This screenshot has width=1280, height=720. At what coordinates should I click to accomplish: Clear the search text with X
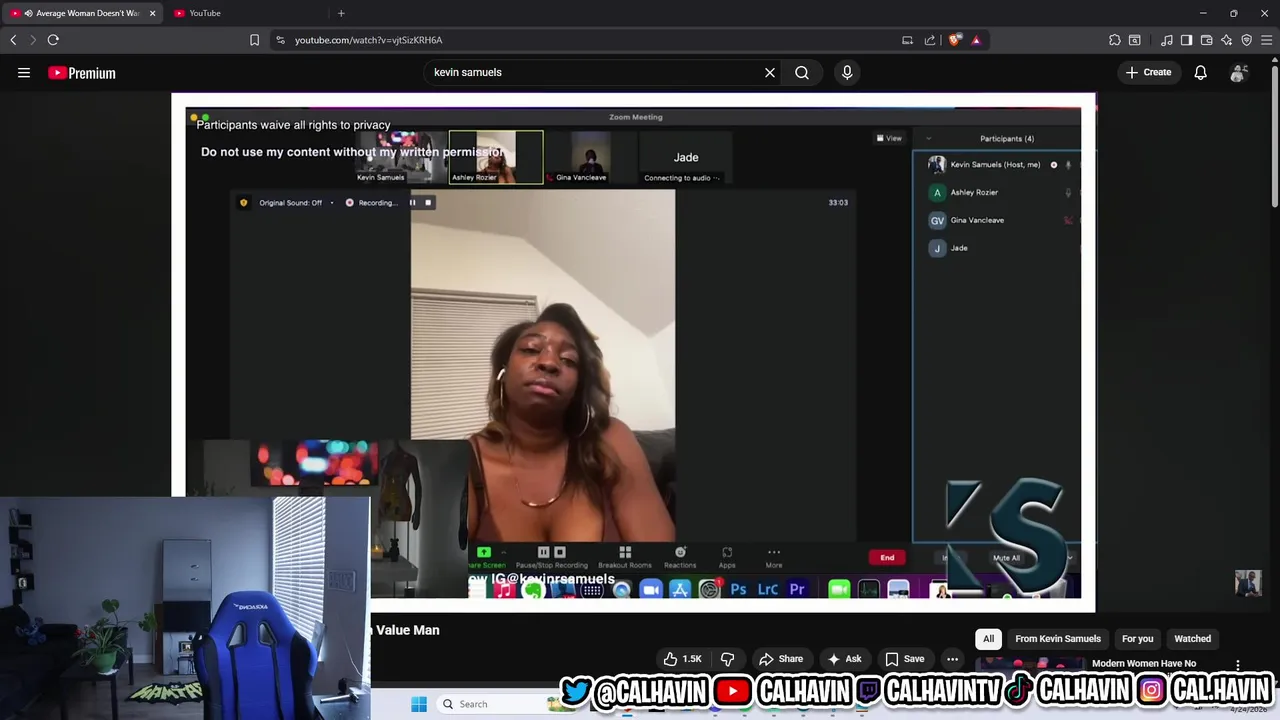(770, 72)
